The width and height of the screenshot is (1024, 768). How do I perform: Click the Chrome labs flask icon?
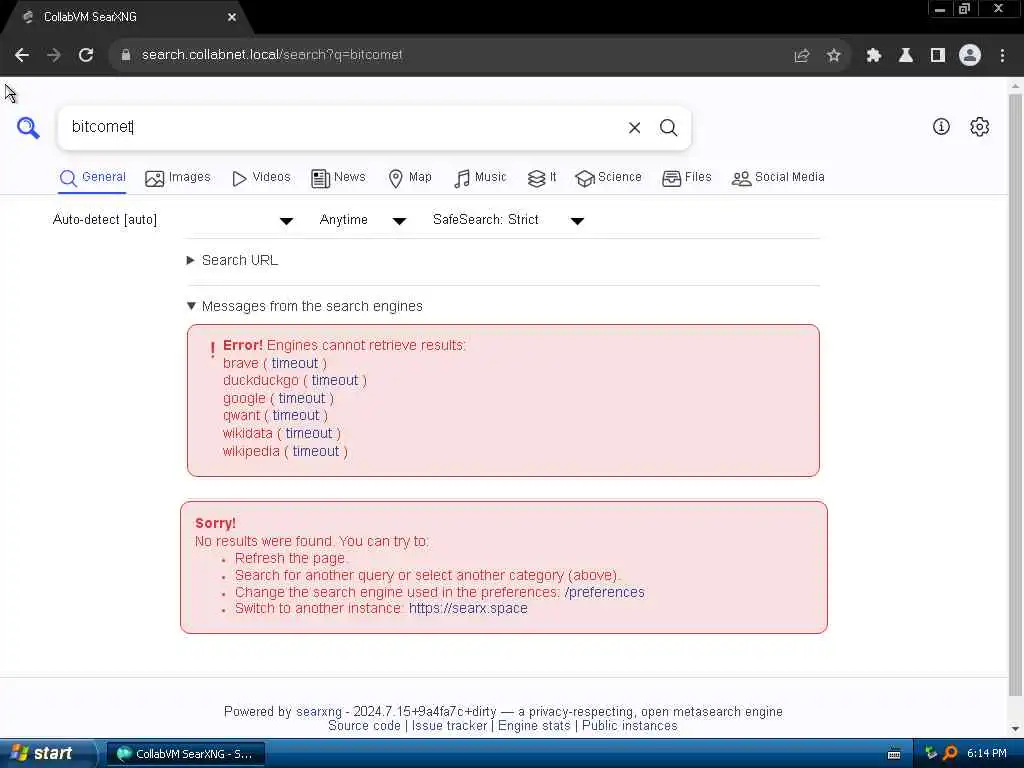tap(906, 56)
